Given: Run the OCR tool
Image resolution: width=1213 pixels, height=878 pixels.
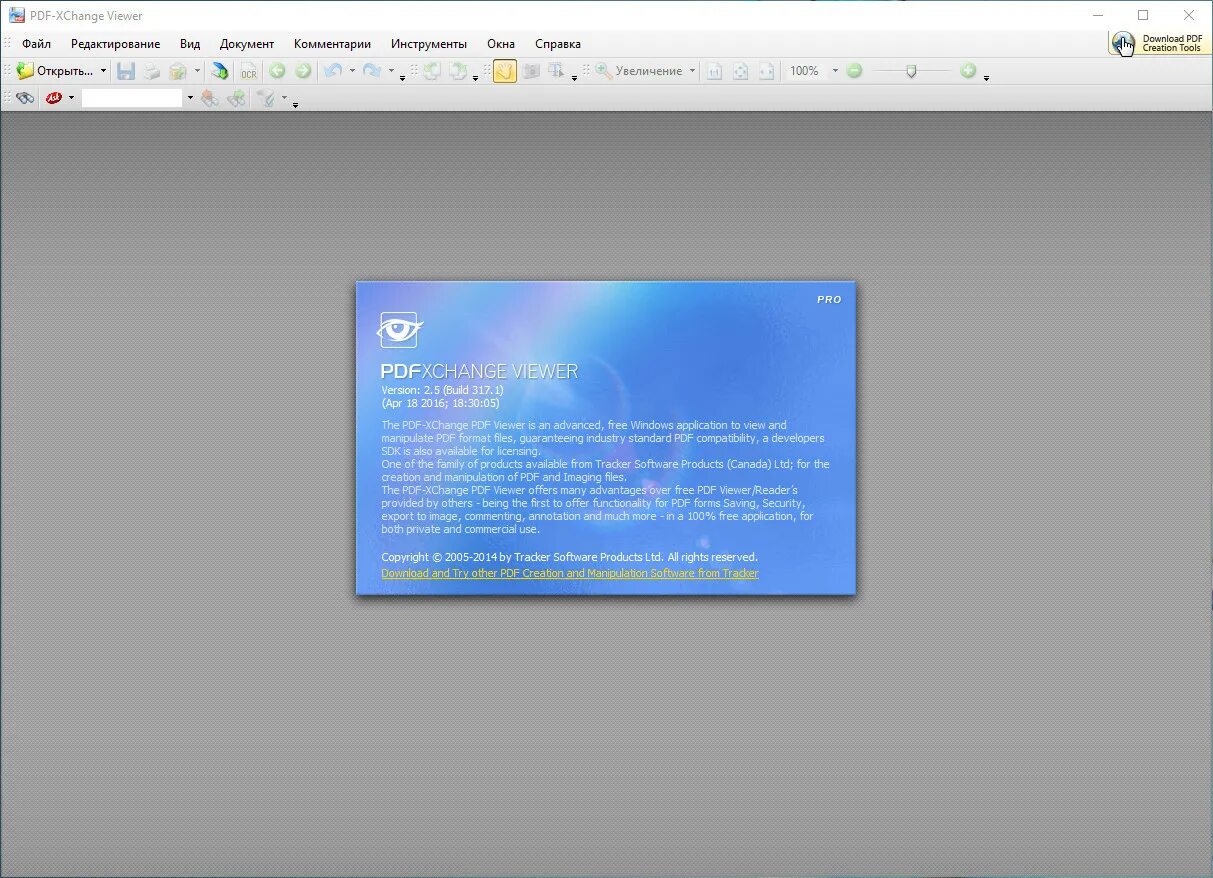Looking at the screenshot, I should [x=248, y=71].
